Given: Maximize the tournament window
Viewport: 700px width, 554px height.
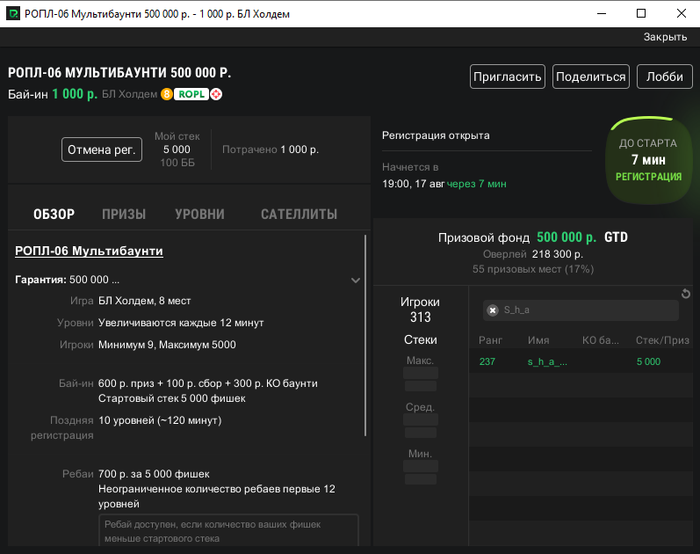Looking at the screenshot, I should pos(641,13).
